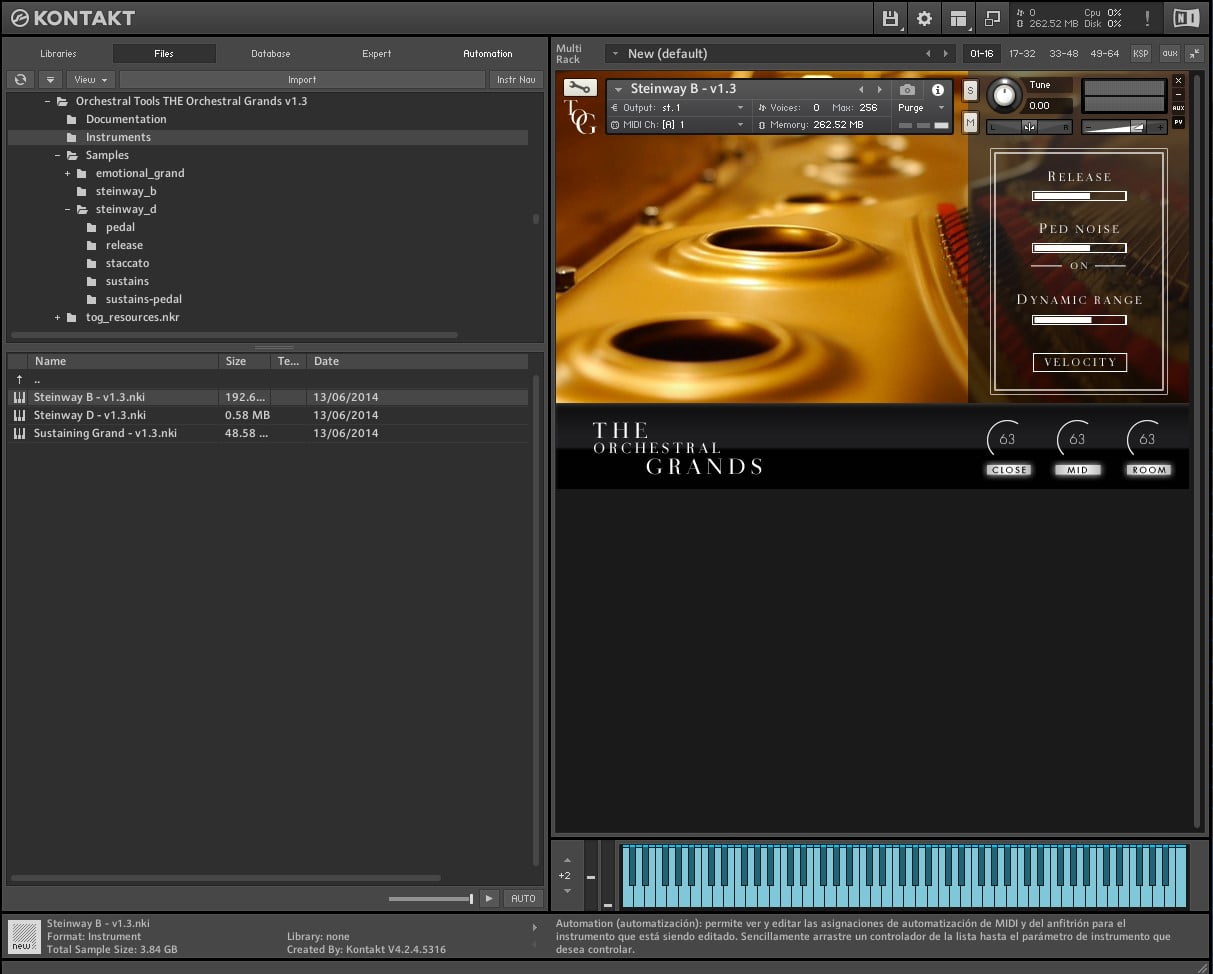This screenshot has width=1213, height=974.
Task: Switch to the Files tab
Action: coord(164,54)
